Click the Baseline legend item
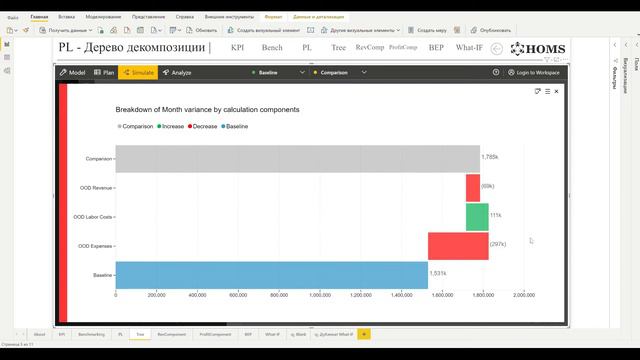The height and width of the screenshot is (360, 640). point(235,127)
